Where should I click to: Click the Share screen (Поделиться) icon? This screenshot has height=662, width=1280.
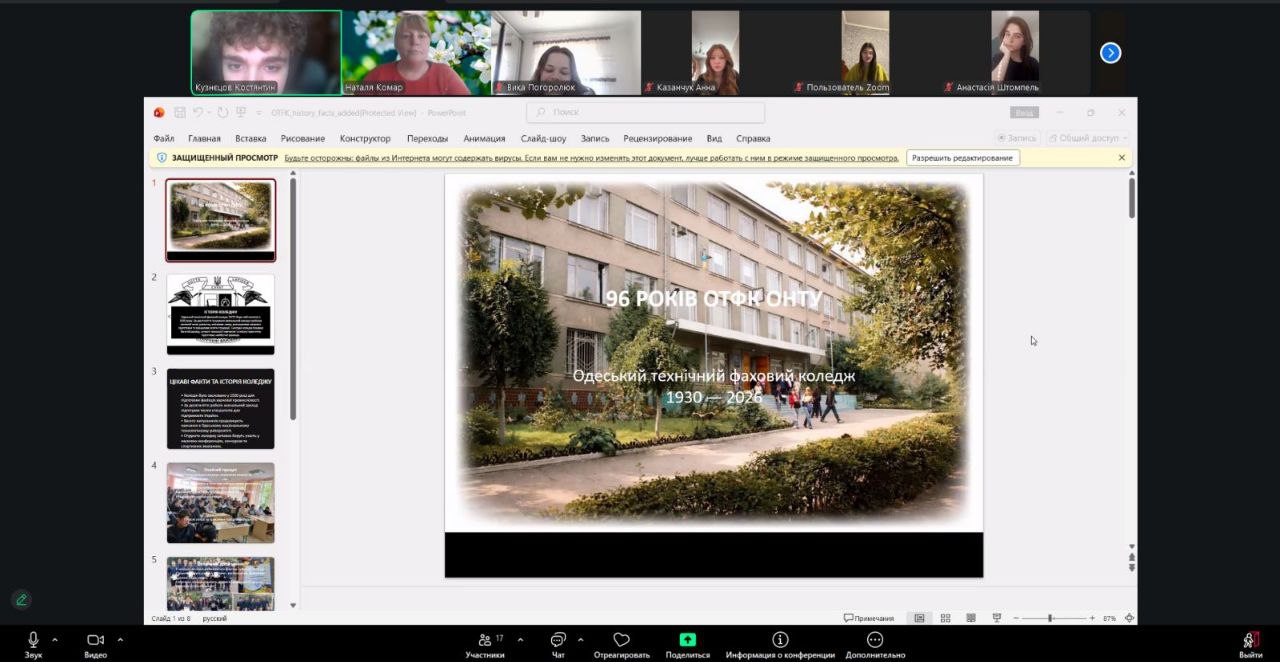tap(687, 640)
